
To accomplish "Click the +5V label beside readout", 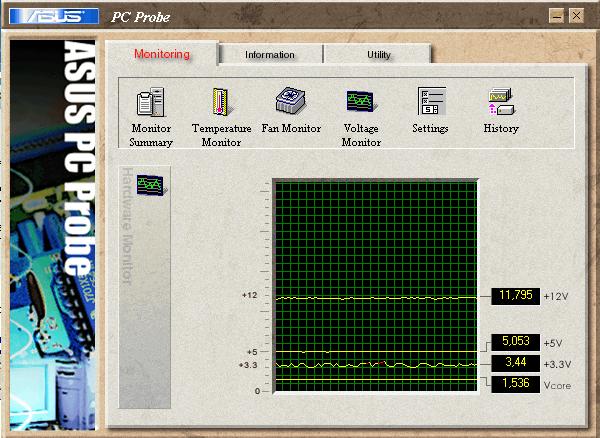I will click(x=553, y=343).
